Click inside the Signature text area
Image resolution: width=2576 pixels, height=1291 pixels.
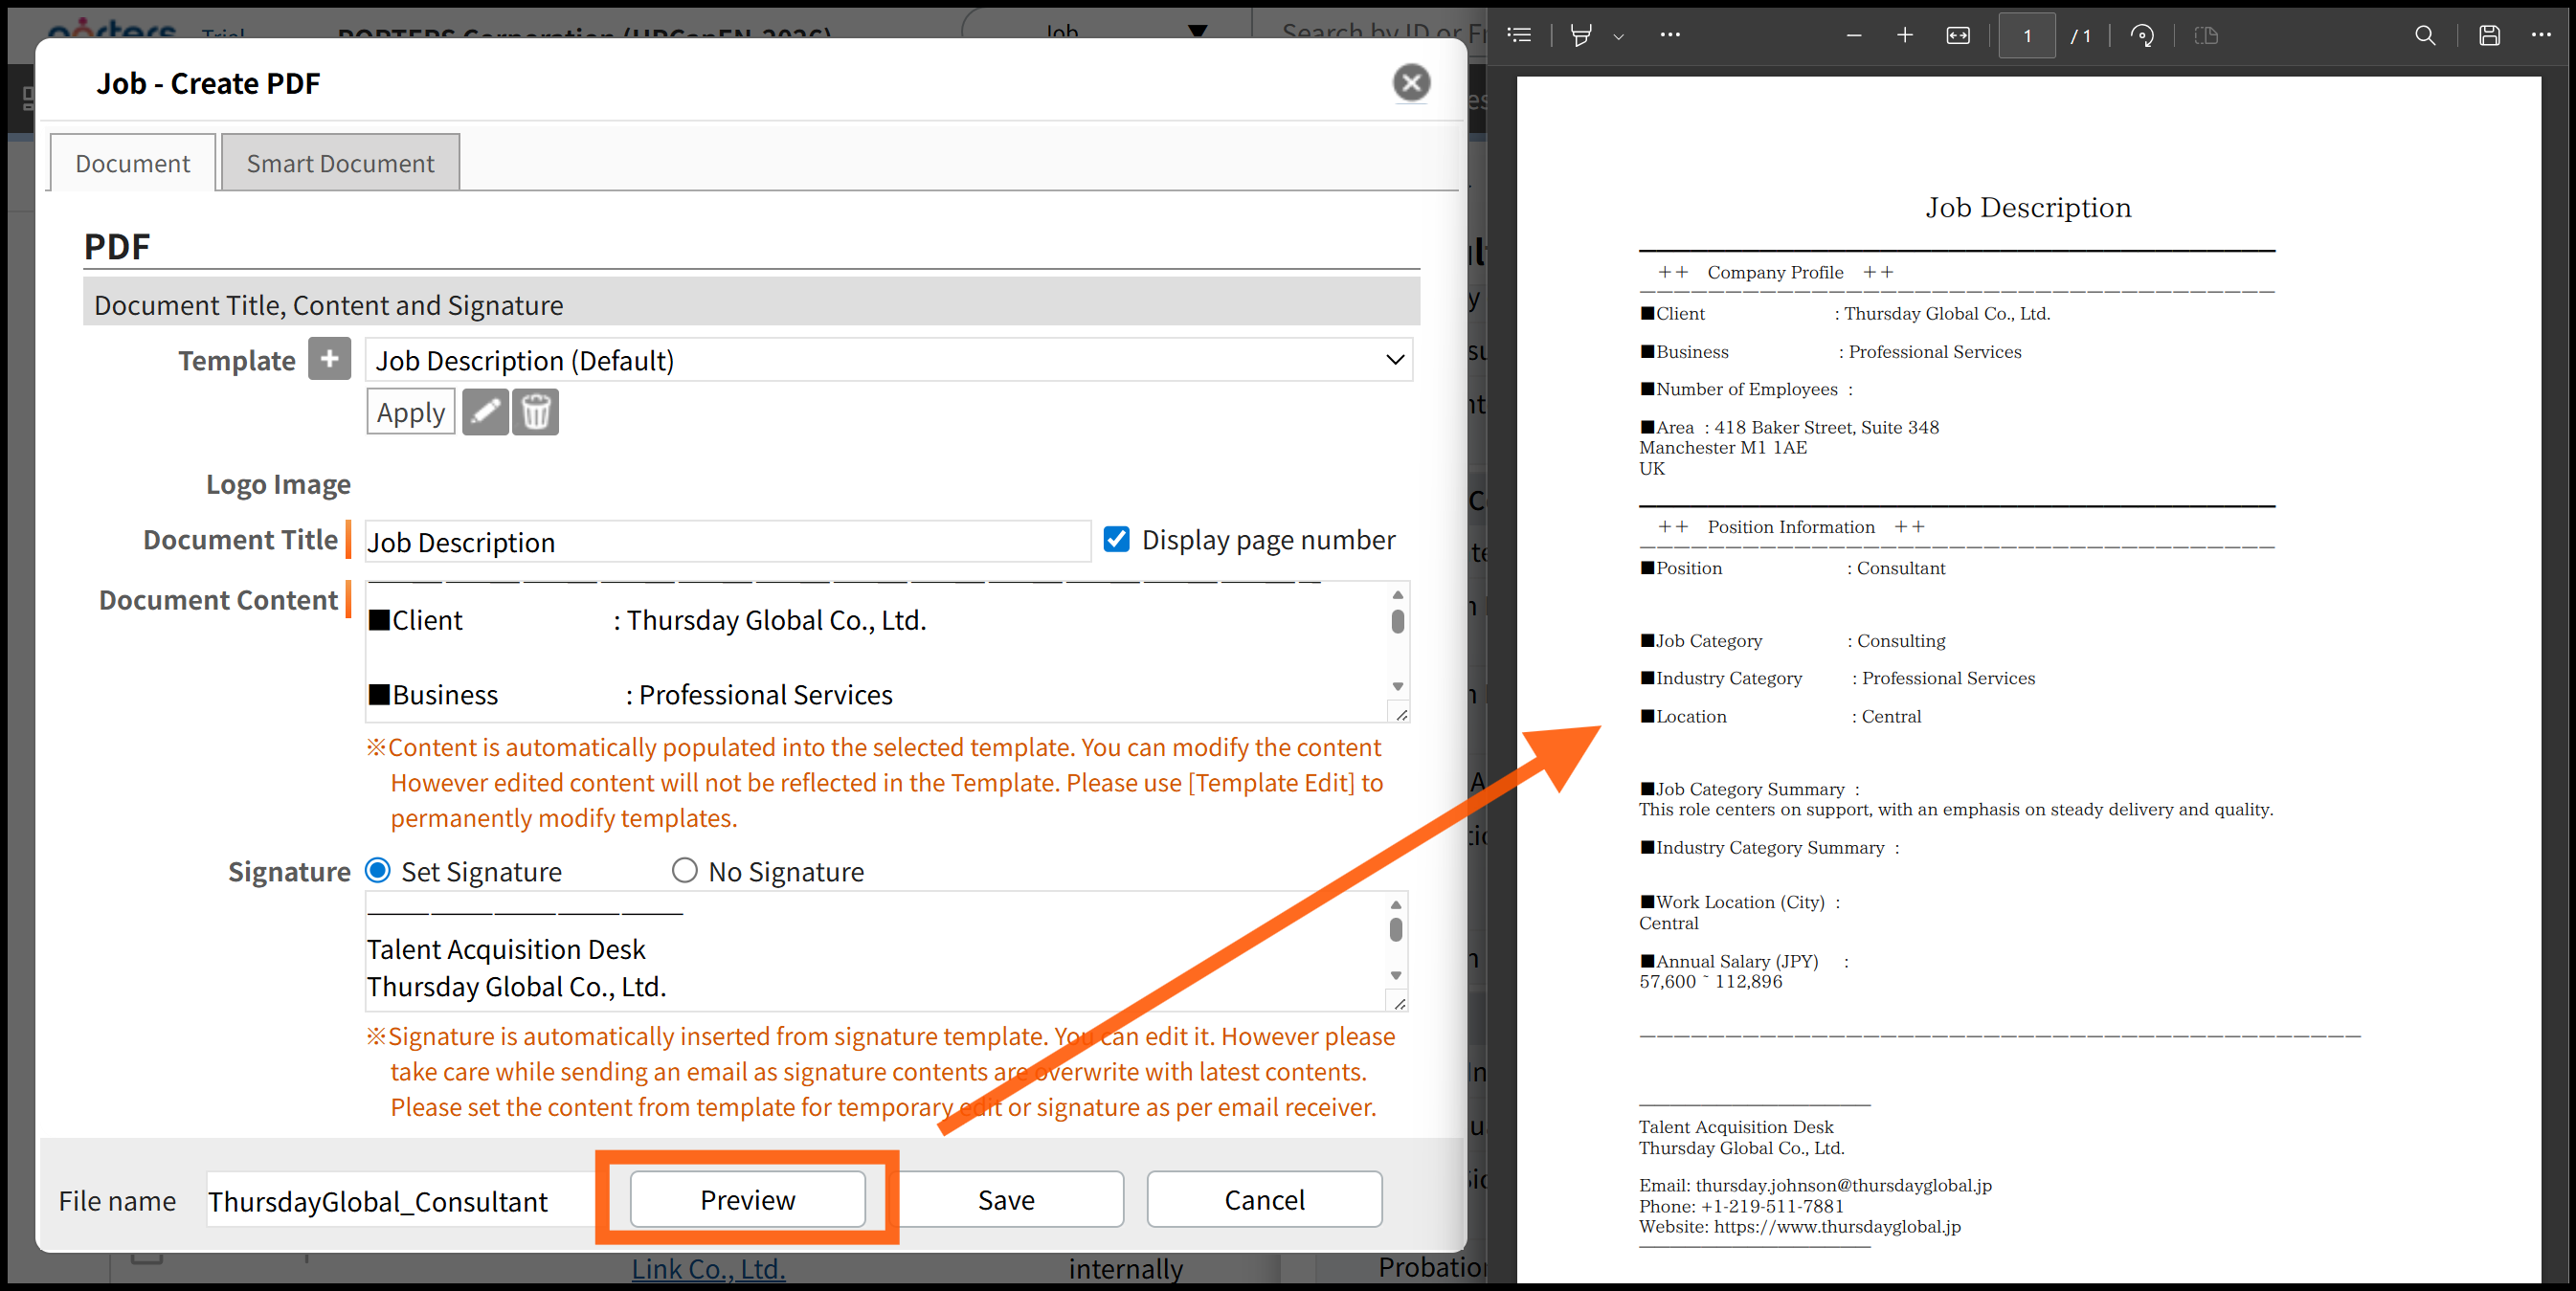point(876,951)
